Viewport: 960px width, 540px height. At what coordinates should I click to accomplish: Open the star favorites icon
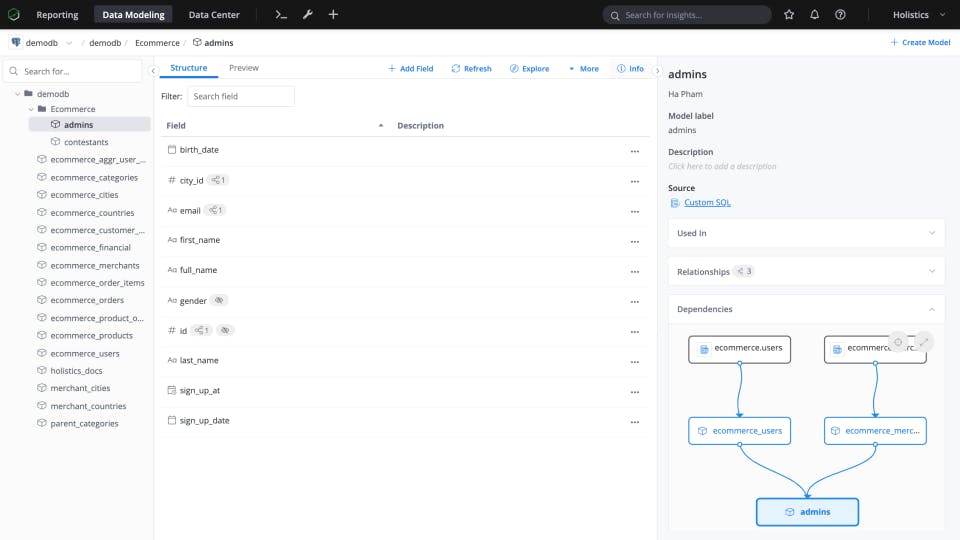[789, 15]
